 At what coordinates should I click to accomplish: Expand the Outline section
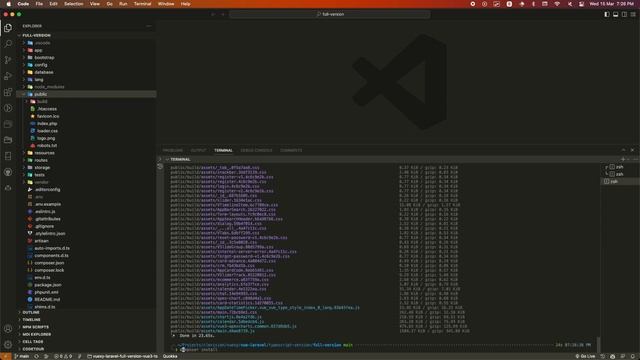click(x=87, y=312)
